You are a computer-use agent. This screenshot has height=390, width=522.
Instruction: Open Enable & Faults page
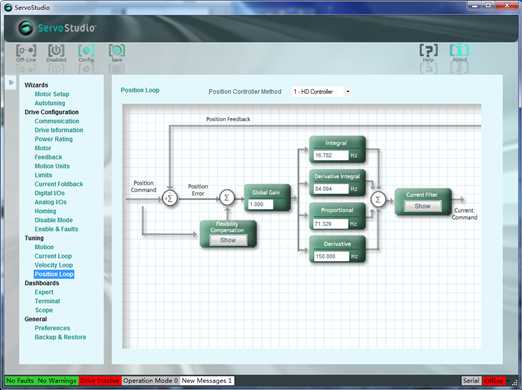point(56,229)
